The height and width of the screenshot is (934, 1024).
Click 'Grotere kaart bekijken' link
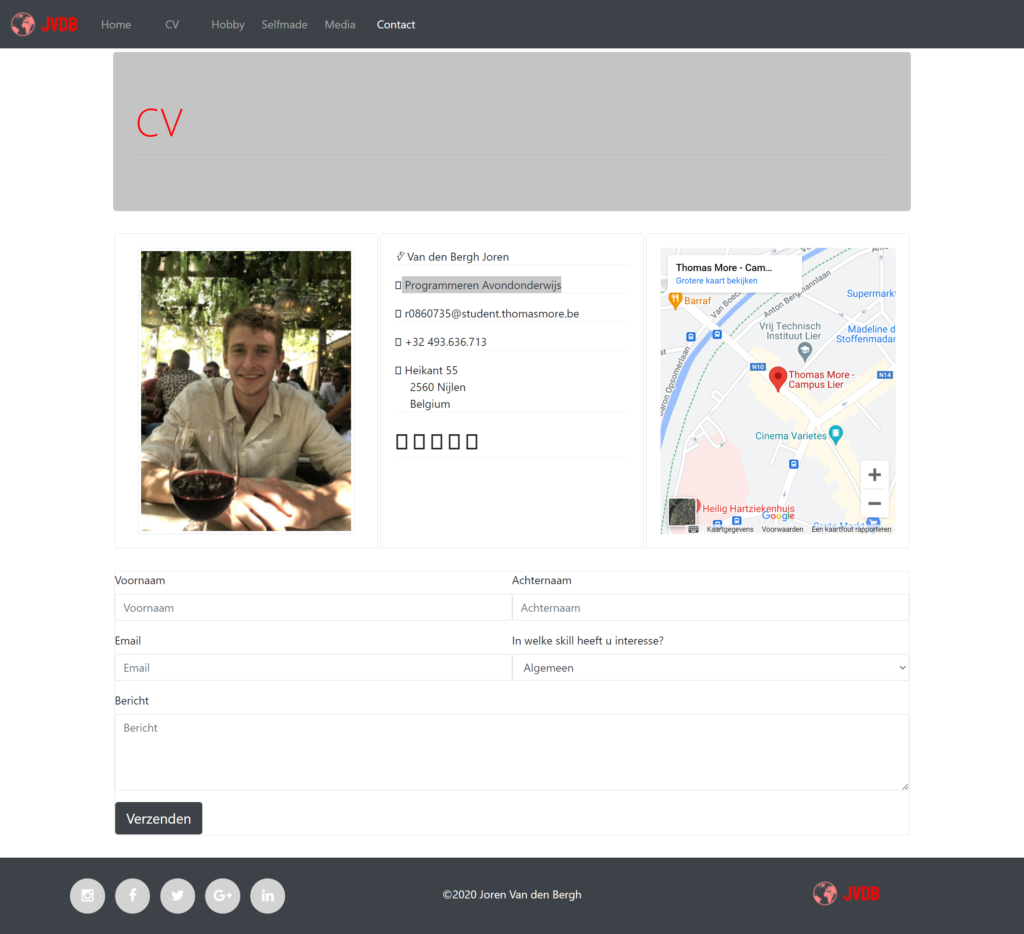[x=716, y=281]
